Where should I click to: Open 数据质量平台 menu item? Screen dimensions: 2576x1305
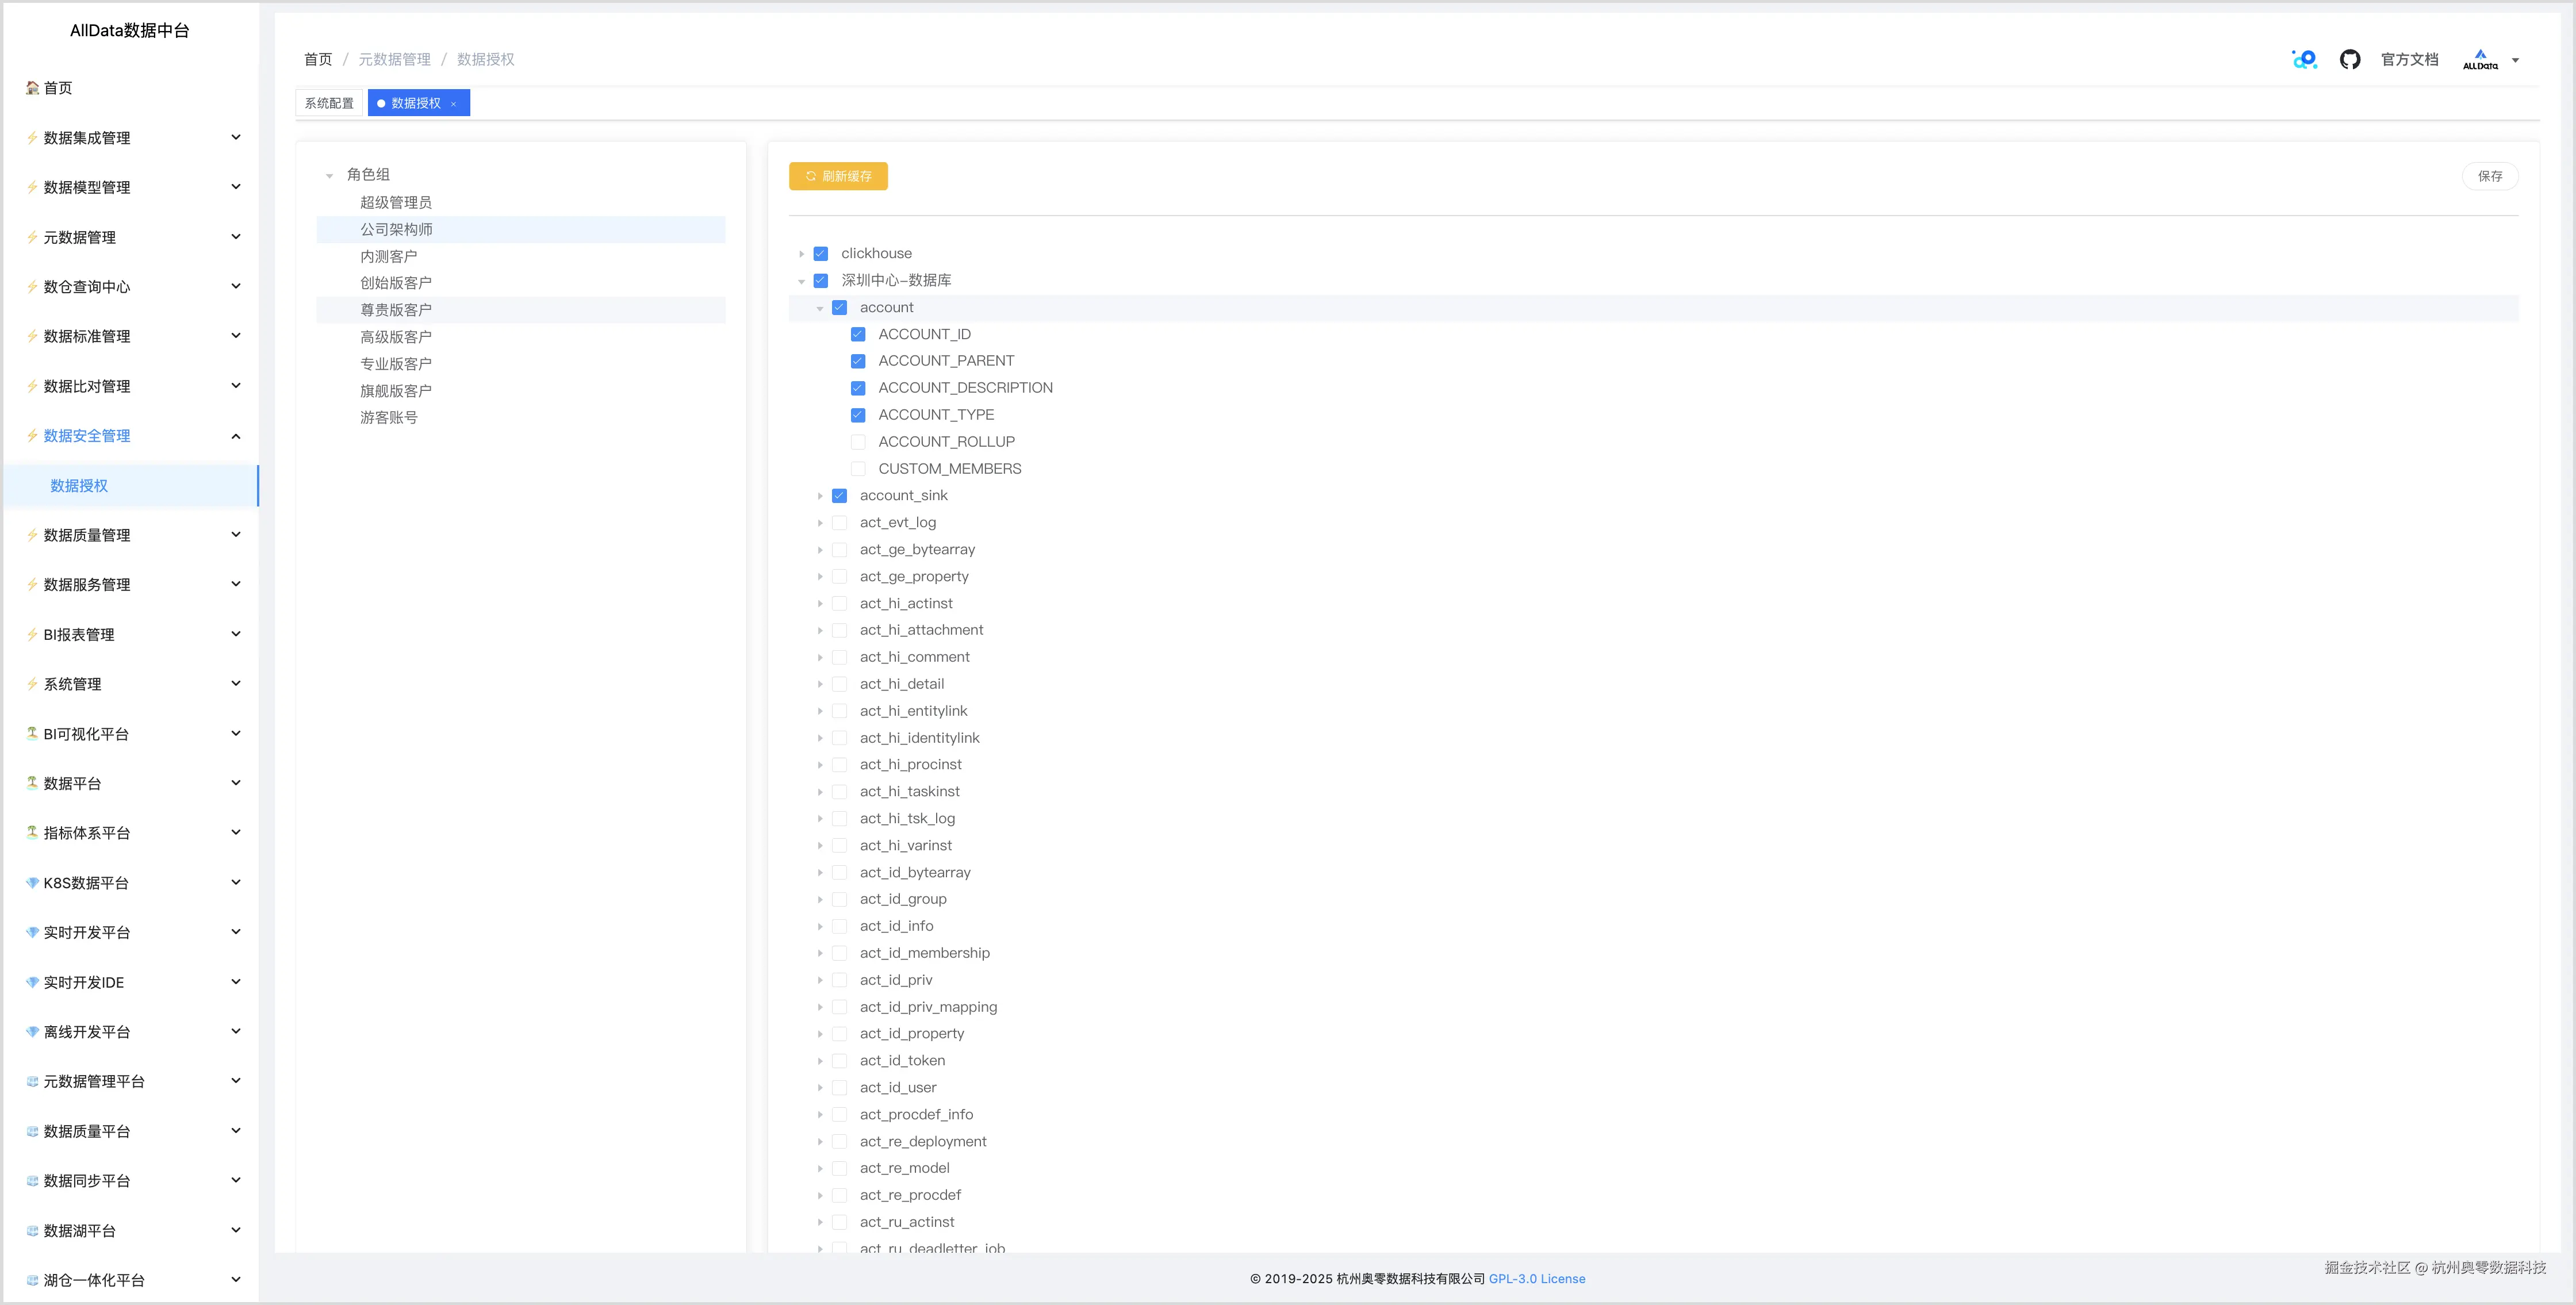[x=130, y=1131]
